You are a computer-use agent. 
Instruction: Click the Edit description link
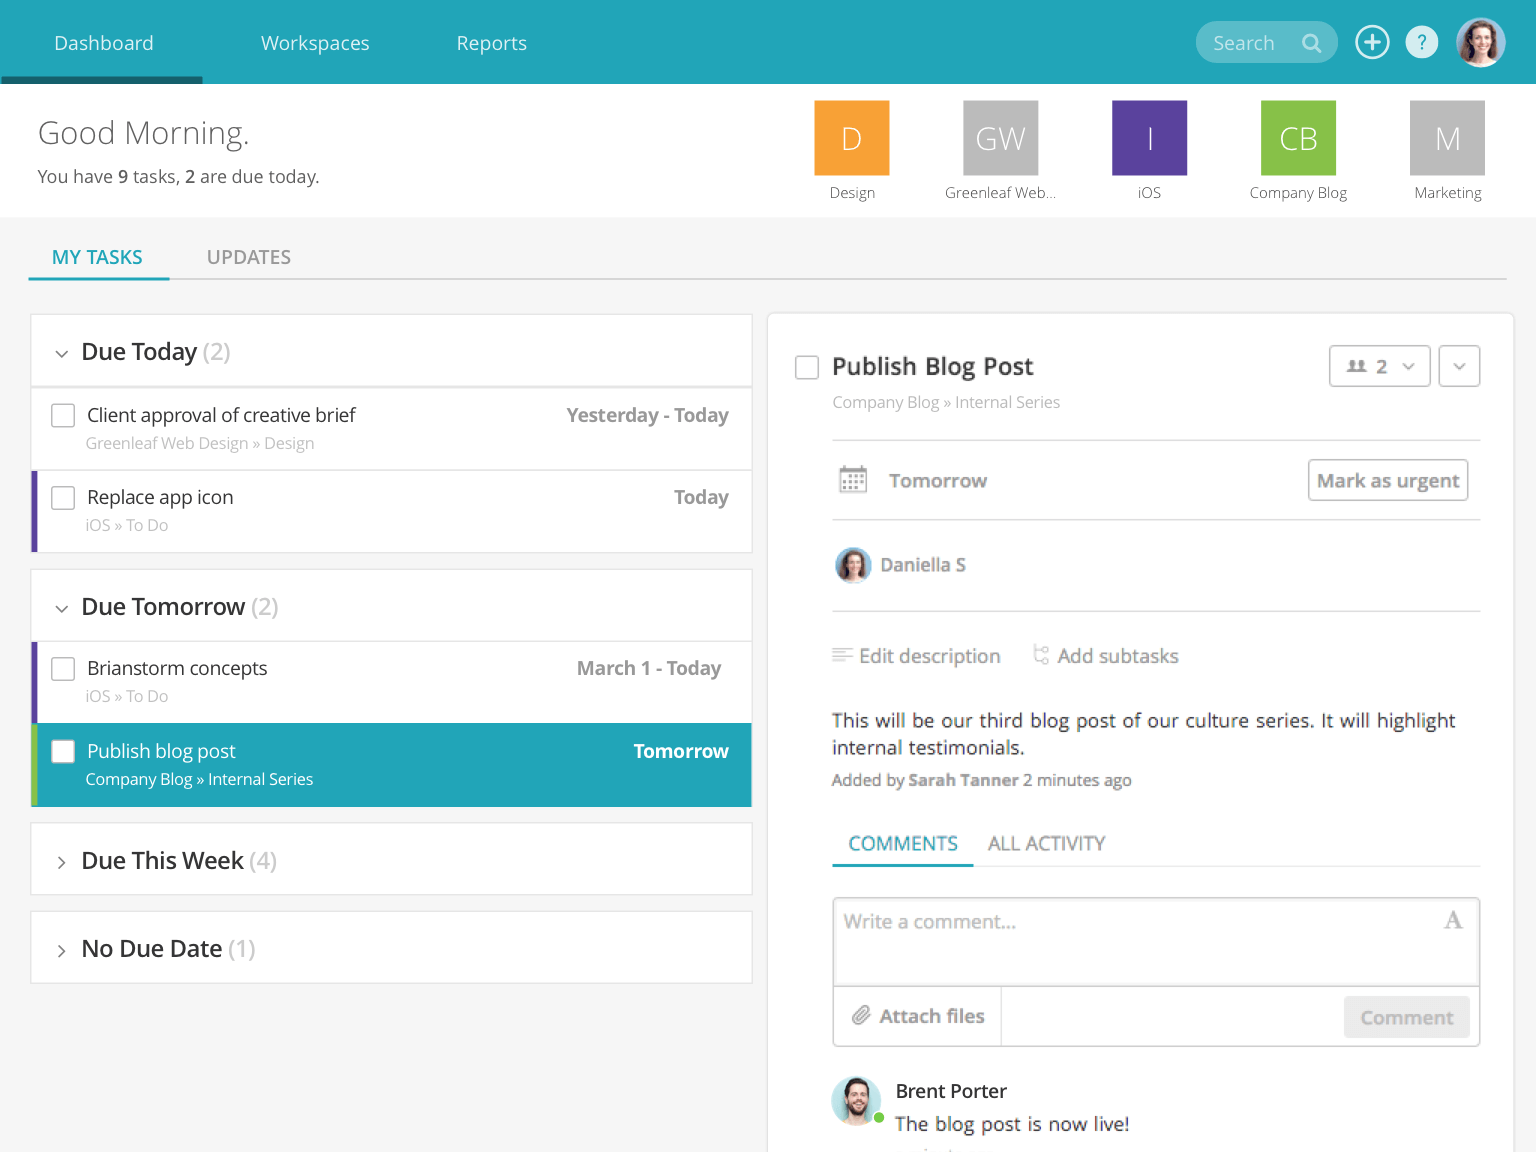pyautogui.click(x=929, y=656)
